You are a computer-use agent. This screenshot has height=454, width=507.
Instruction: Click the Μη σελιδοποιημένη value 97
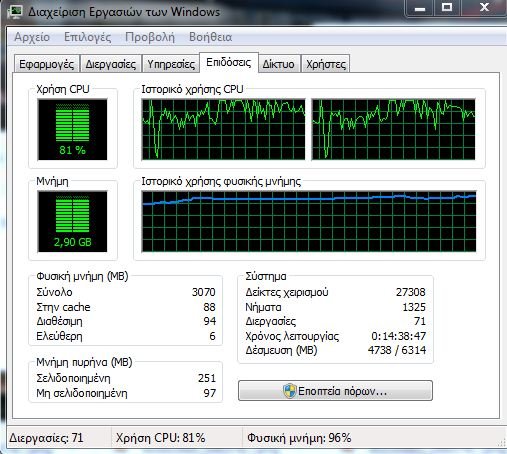[210, 393]
